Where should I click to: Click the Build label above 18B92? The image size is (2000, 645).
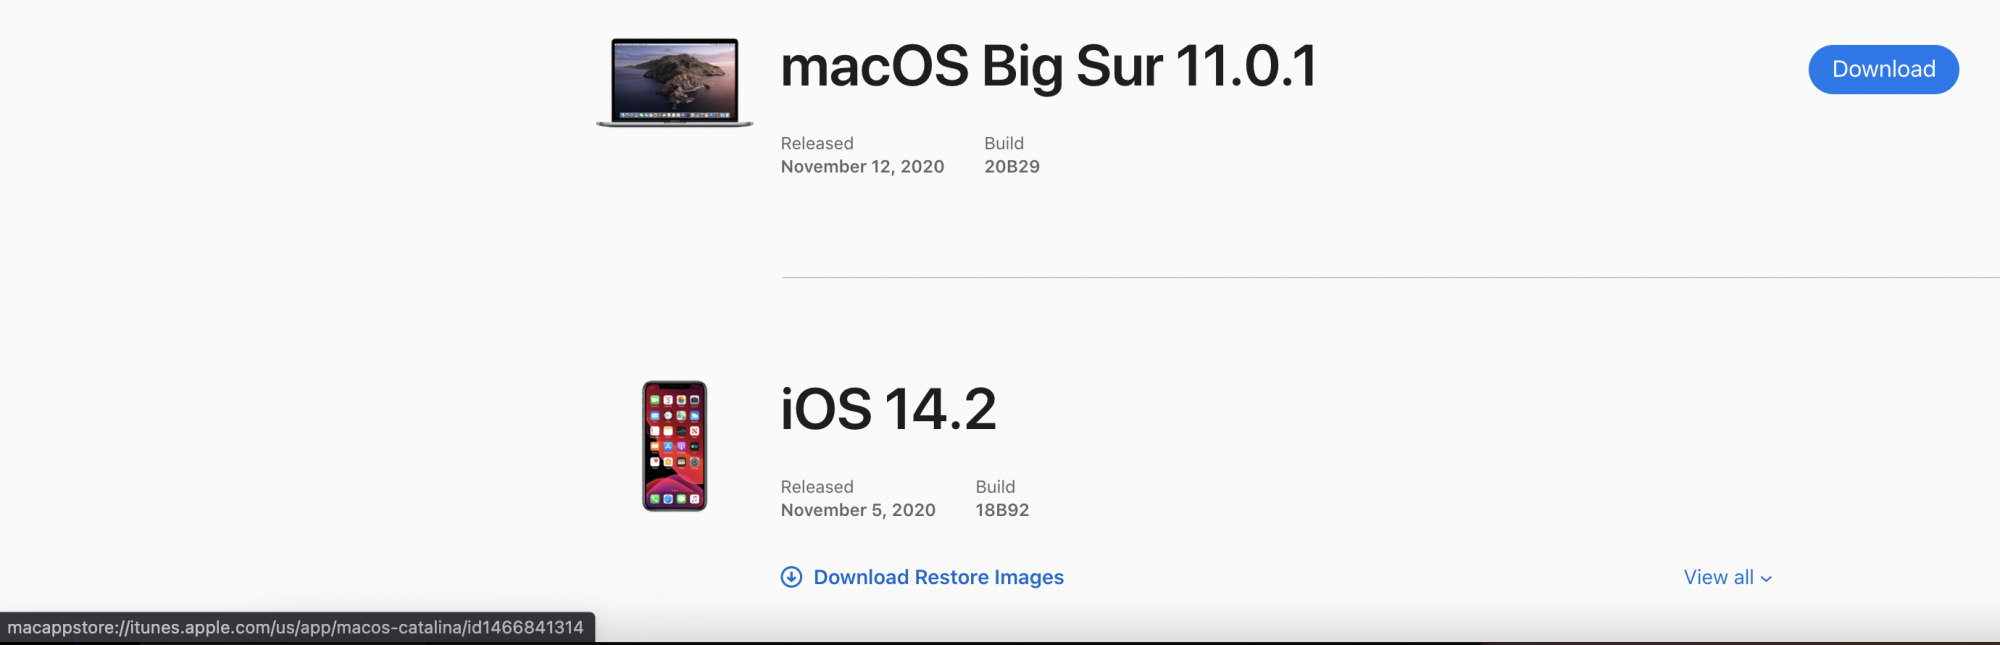(x=995, y=487)
